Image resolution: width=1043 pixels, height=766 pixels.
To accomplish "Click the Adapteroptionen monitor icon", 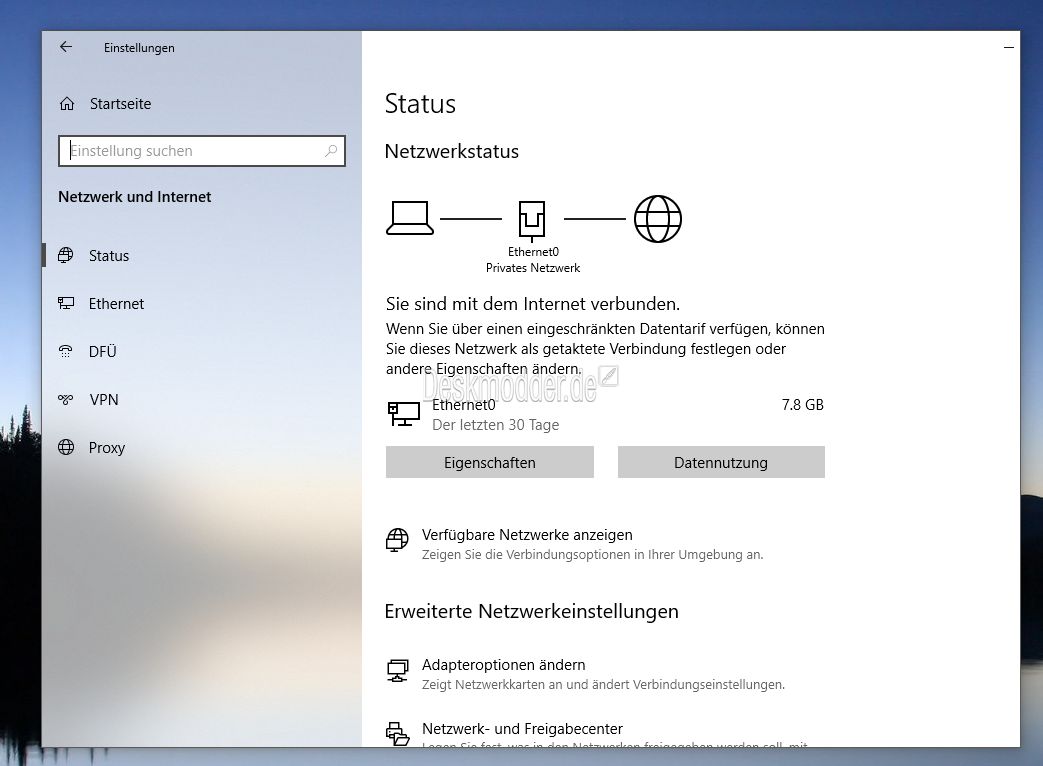I will pyautogui.click(x=398, y=670).
